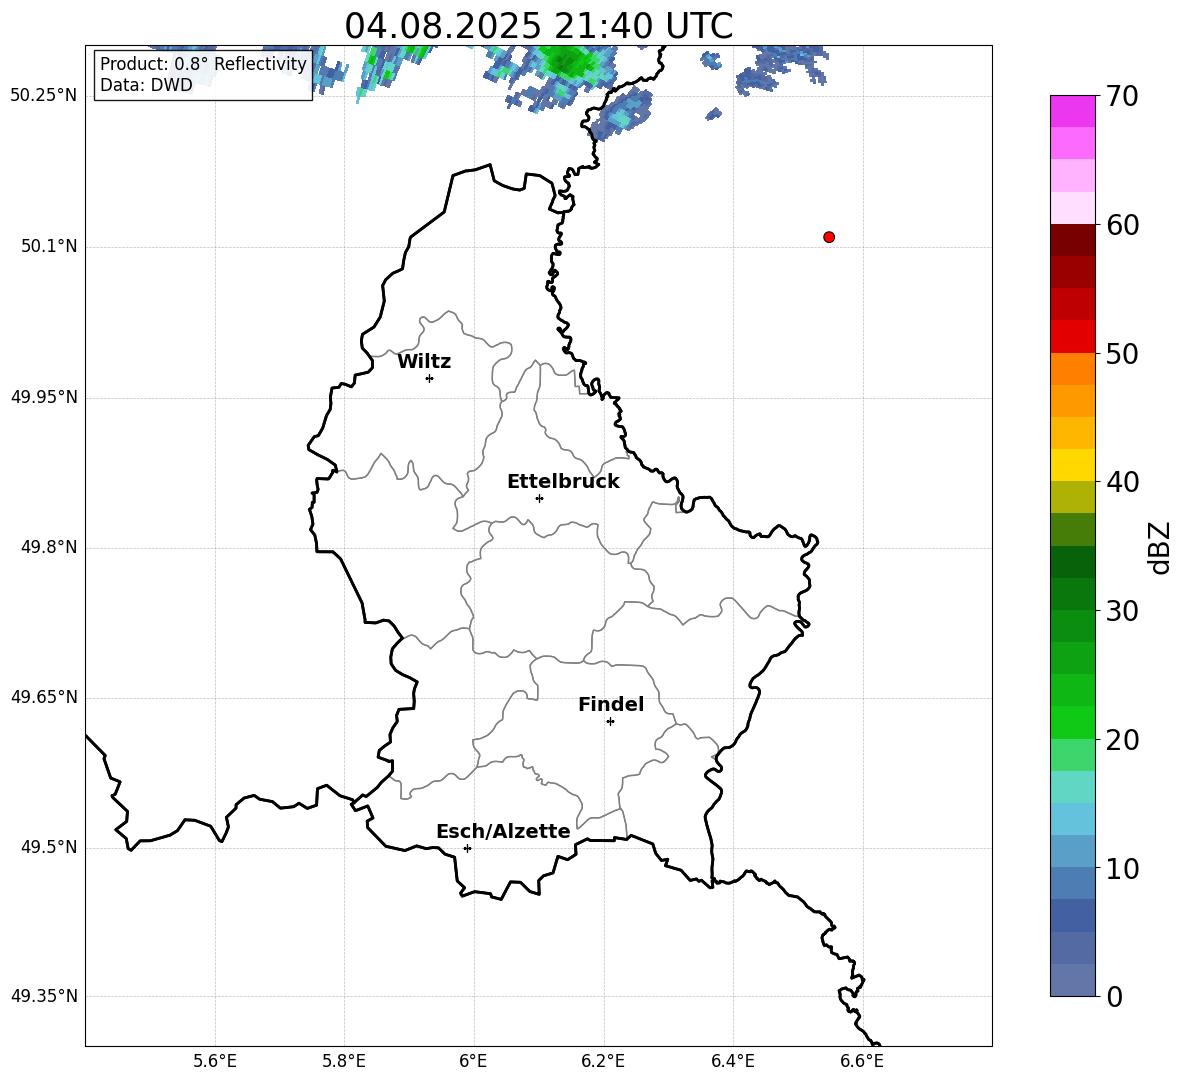Click the 6.6°E longitude label
This screenshot has width=1184, height=1081.
point(862,1061)
